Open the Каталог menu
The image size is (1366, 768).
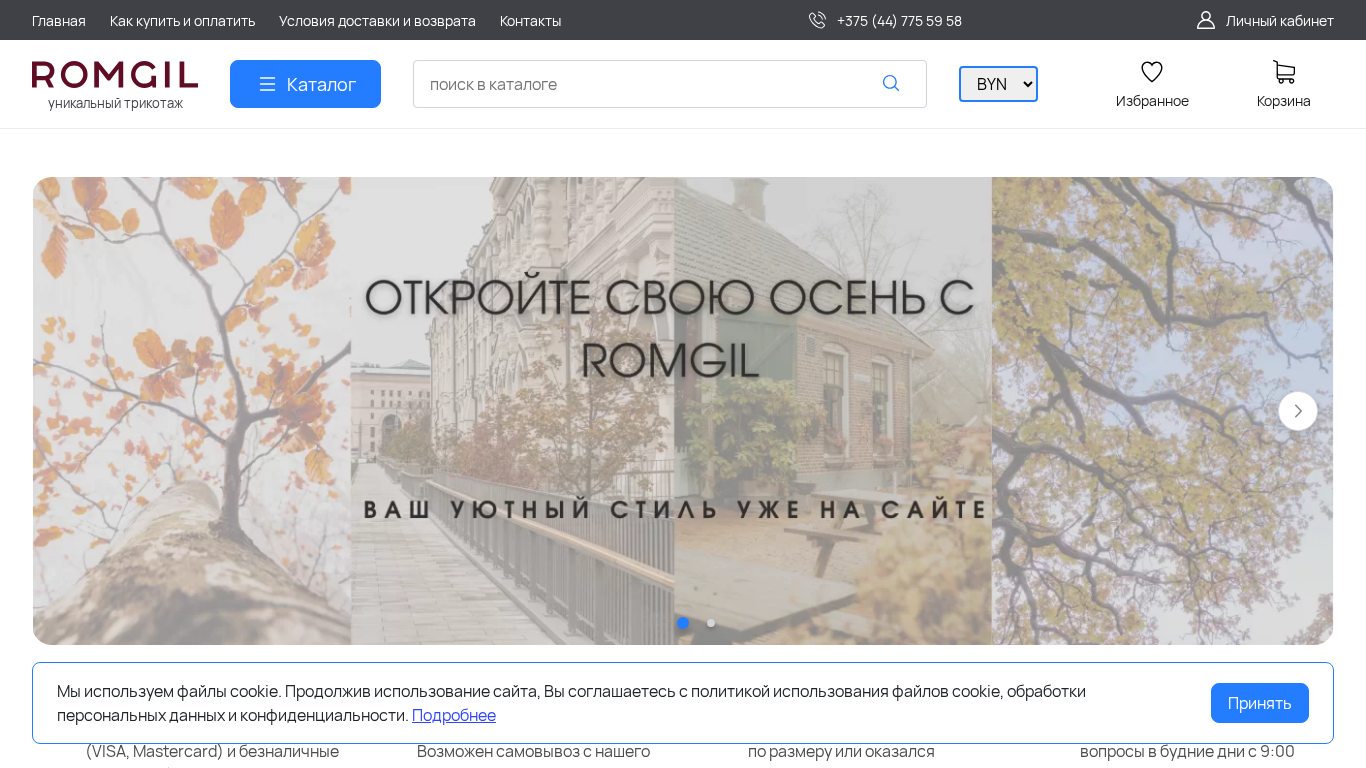(x=305, y=84)
